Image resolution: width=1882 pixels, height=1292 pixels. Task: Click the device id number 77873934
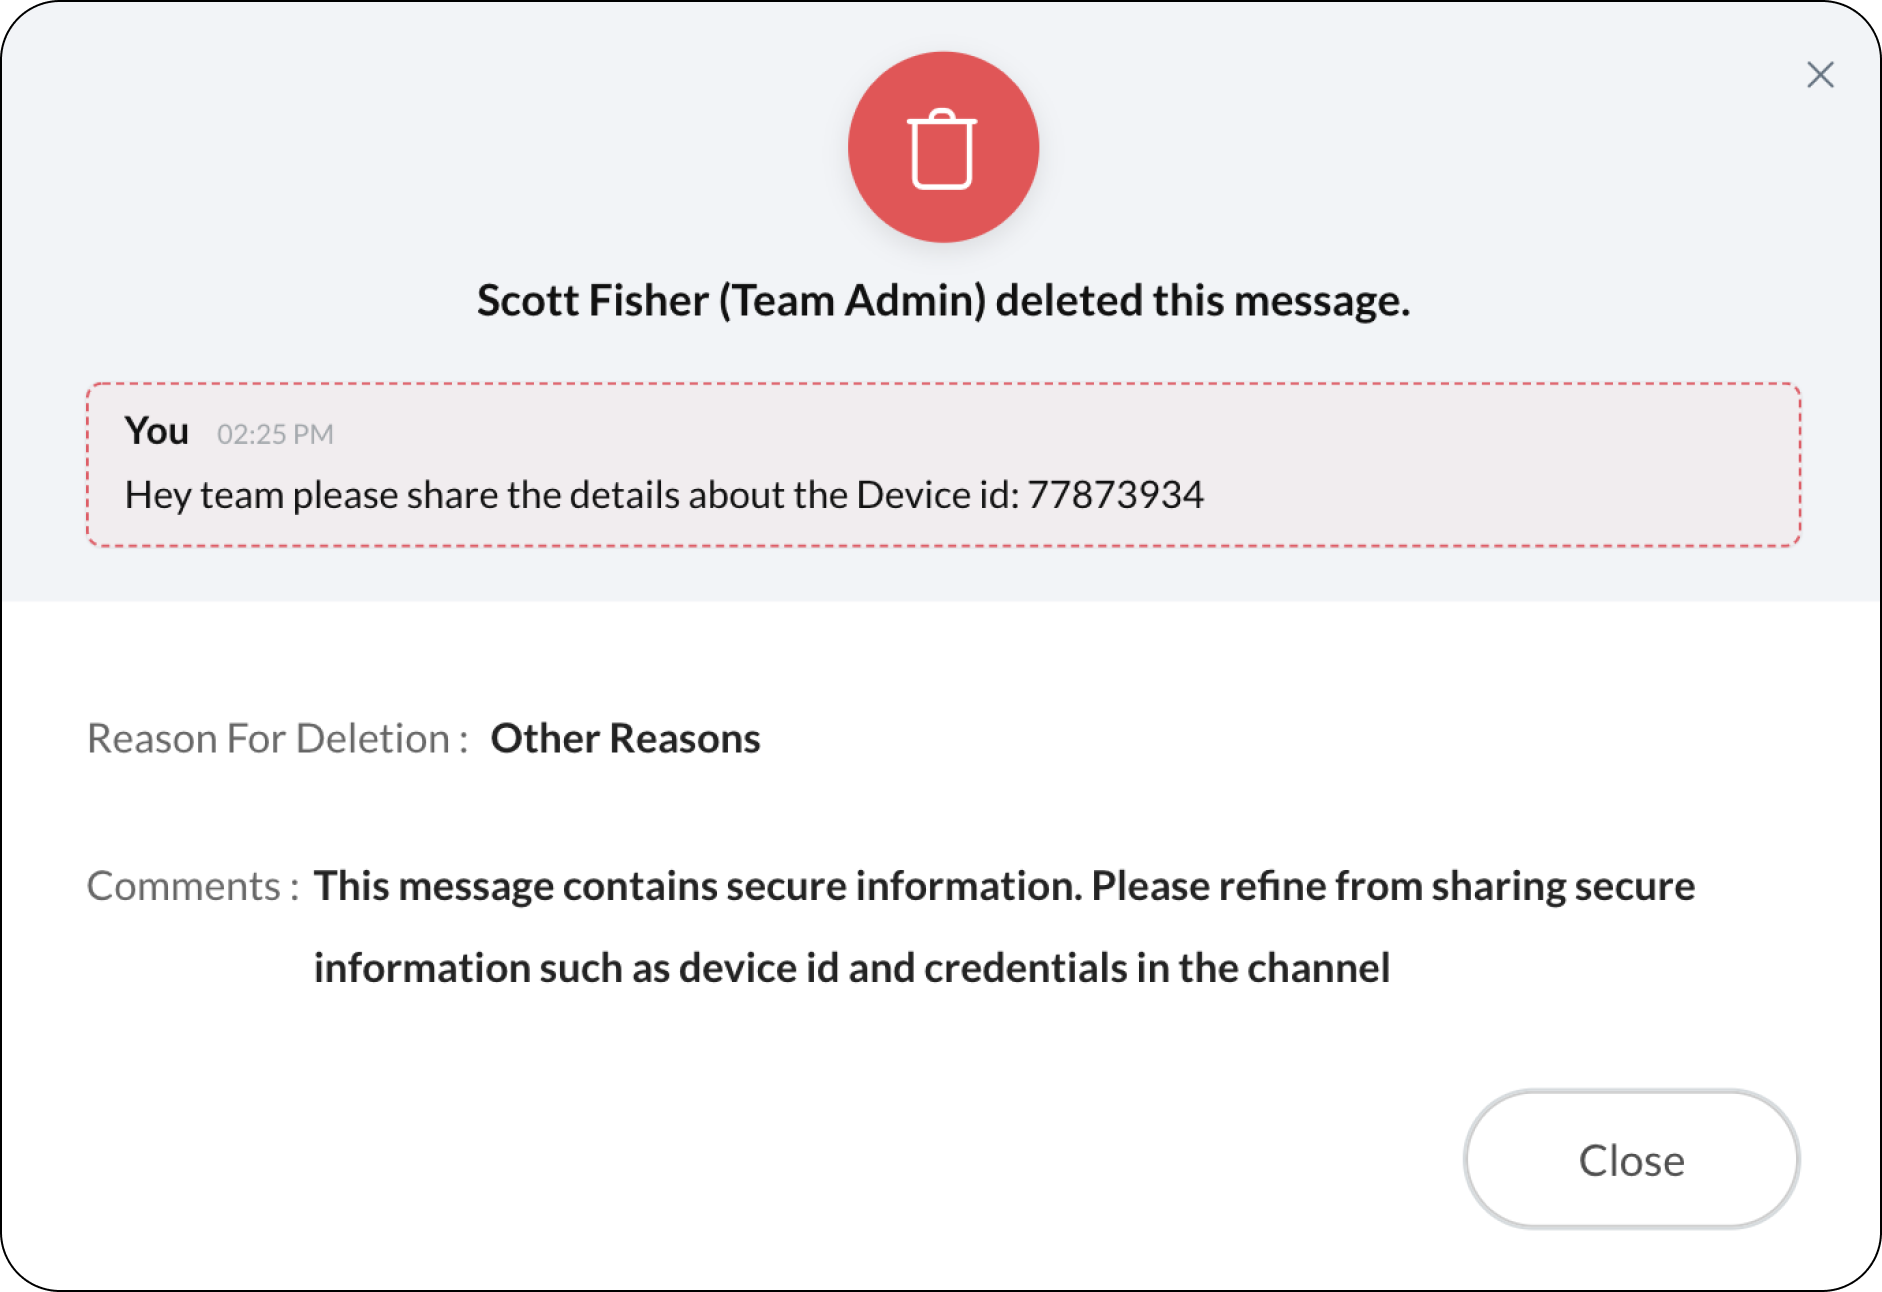coord(1116,495)
